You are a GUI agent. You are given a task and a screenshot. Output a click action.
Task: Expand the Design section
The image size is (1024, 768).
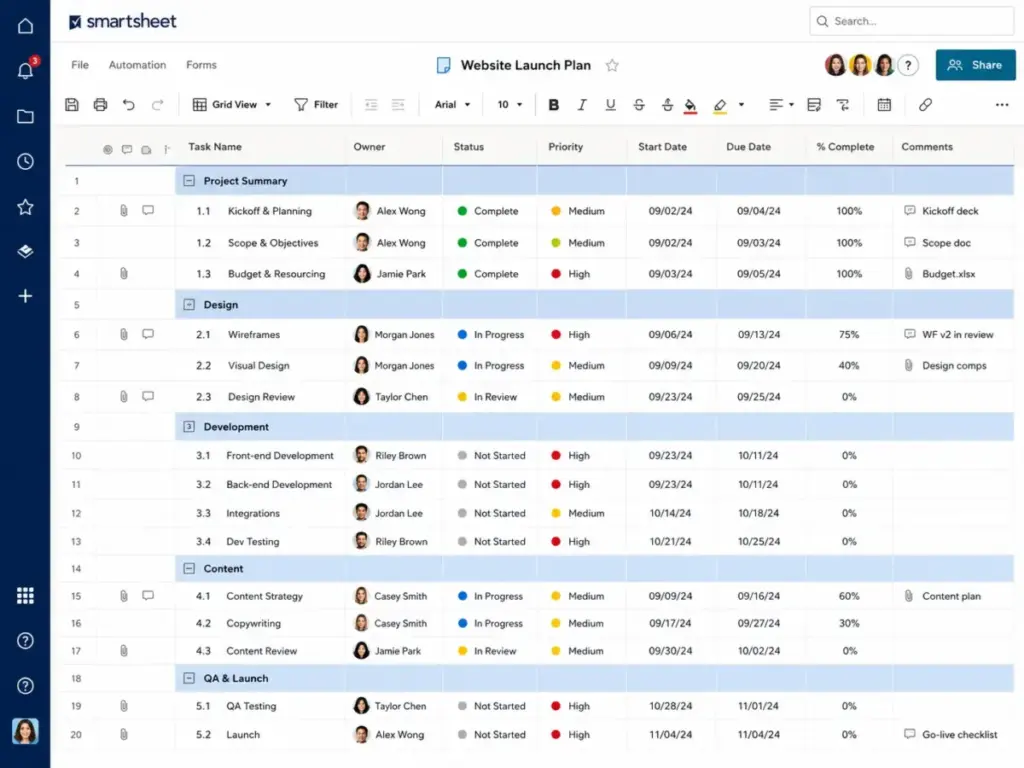[x=189, y=304]
